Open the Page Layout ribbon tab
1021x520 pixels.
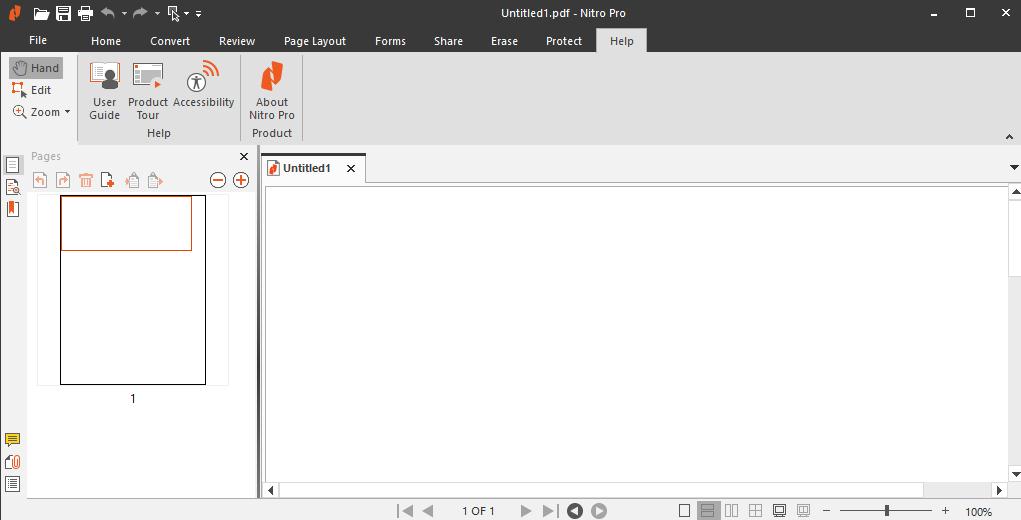[315, 41]
